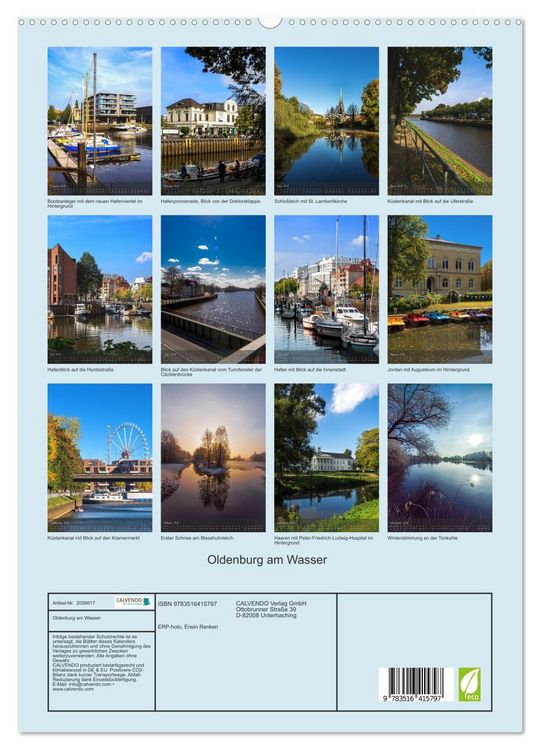Click the 'D-82008 Unterhaching' line
540x750 pixels.
(266, 615)
